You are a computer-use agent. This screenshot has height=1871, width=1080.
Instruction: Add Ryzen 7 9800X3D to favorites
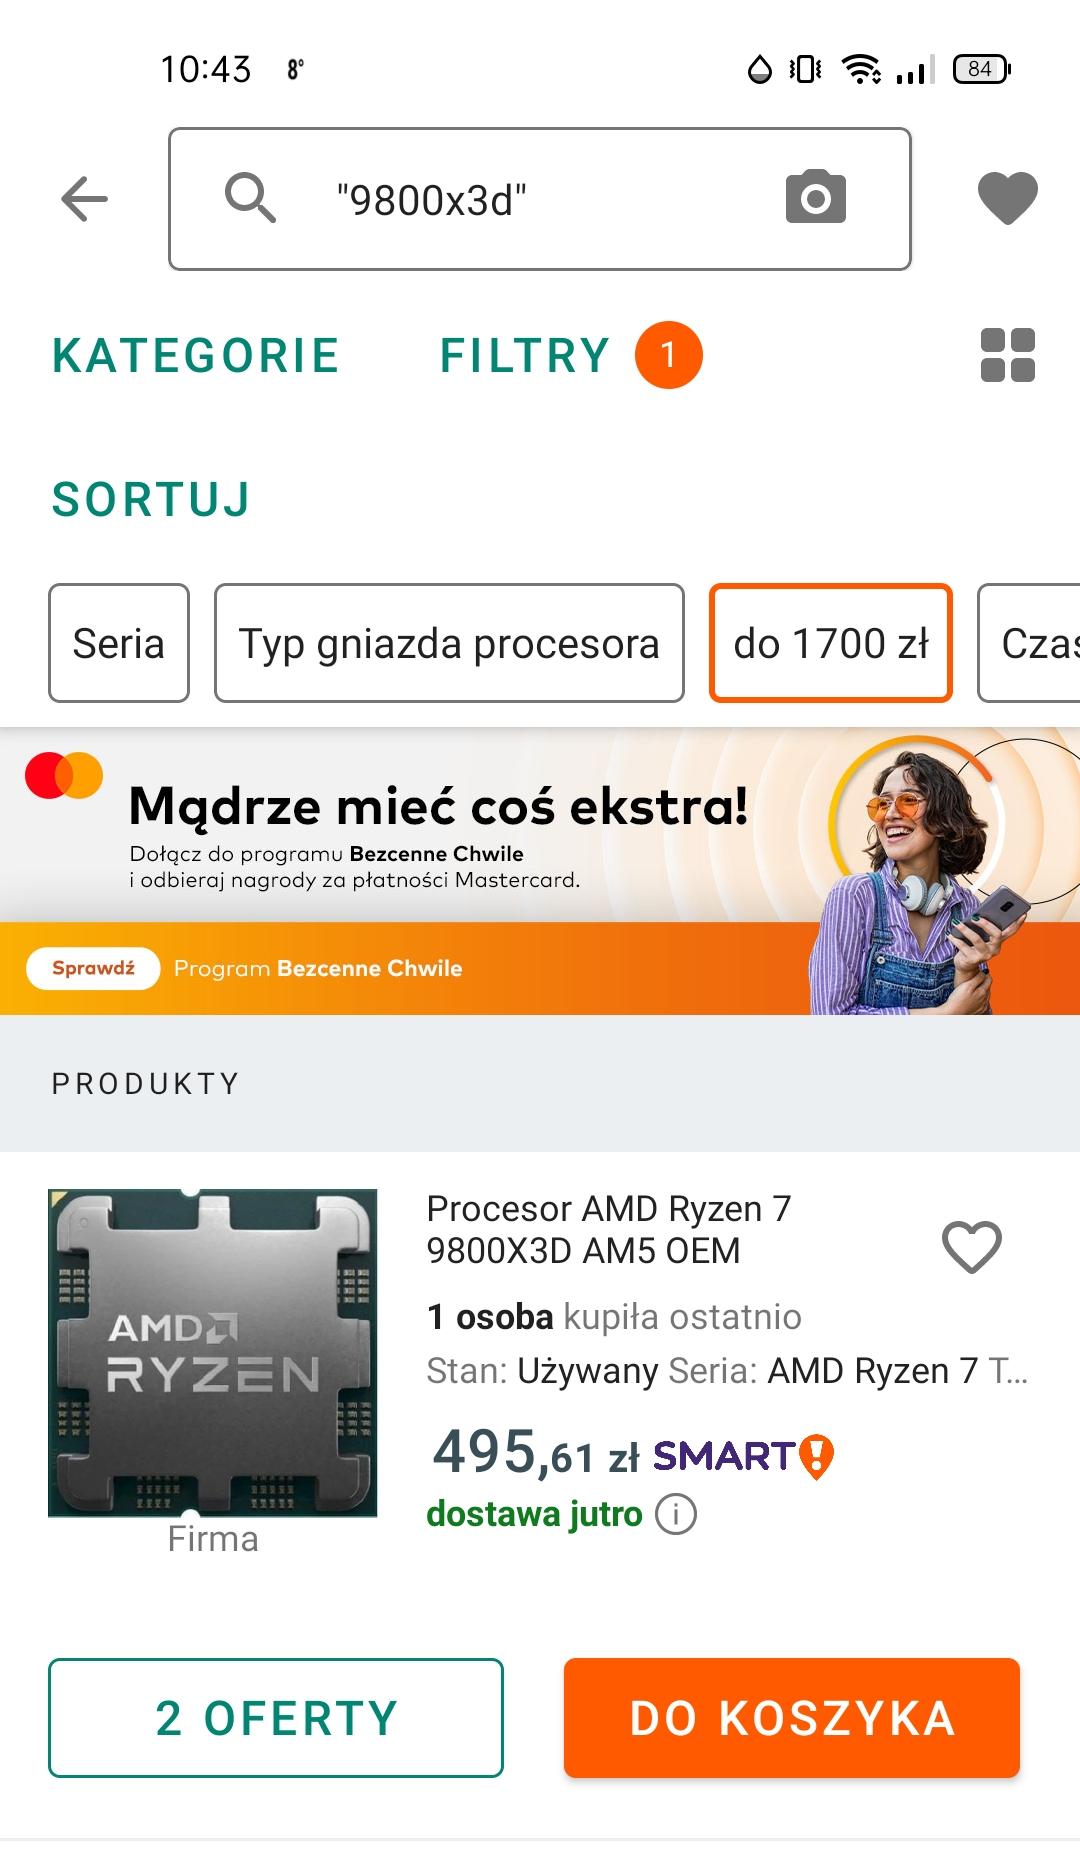click(971, 1247)
